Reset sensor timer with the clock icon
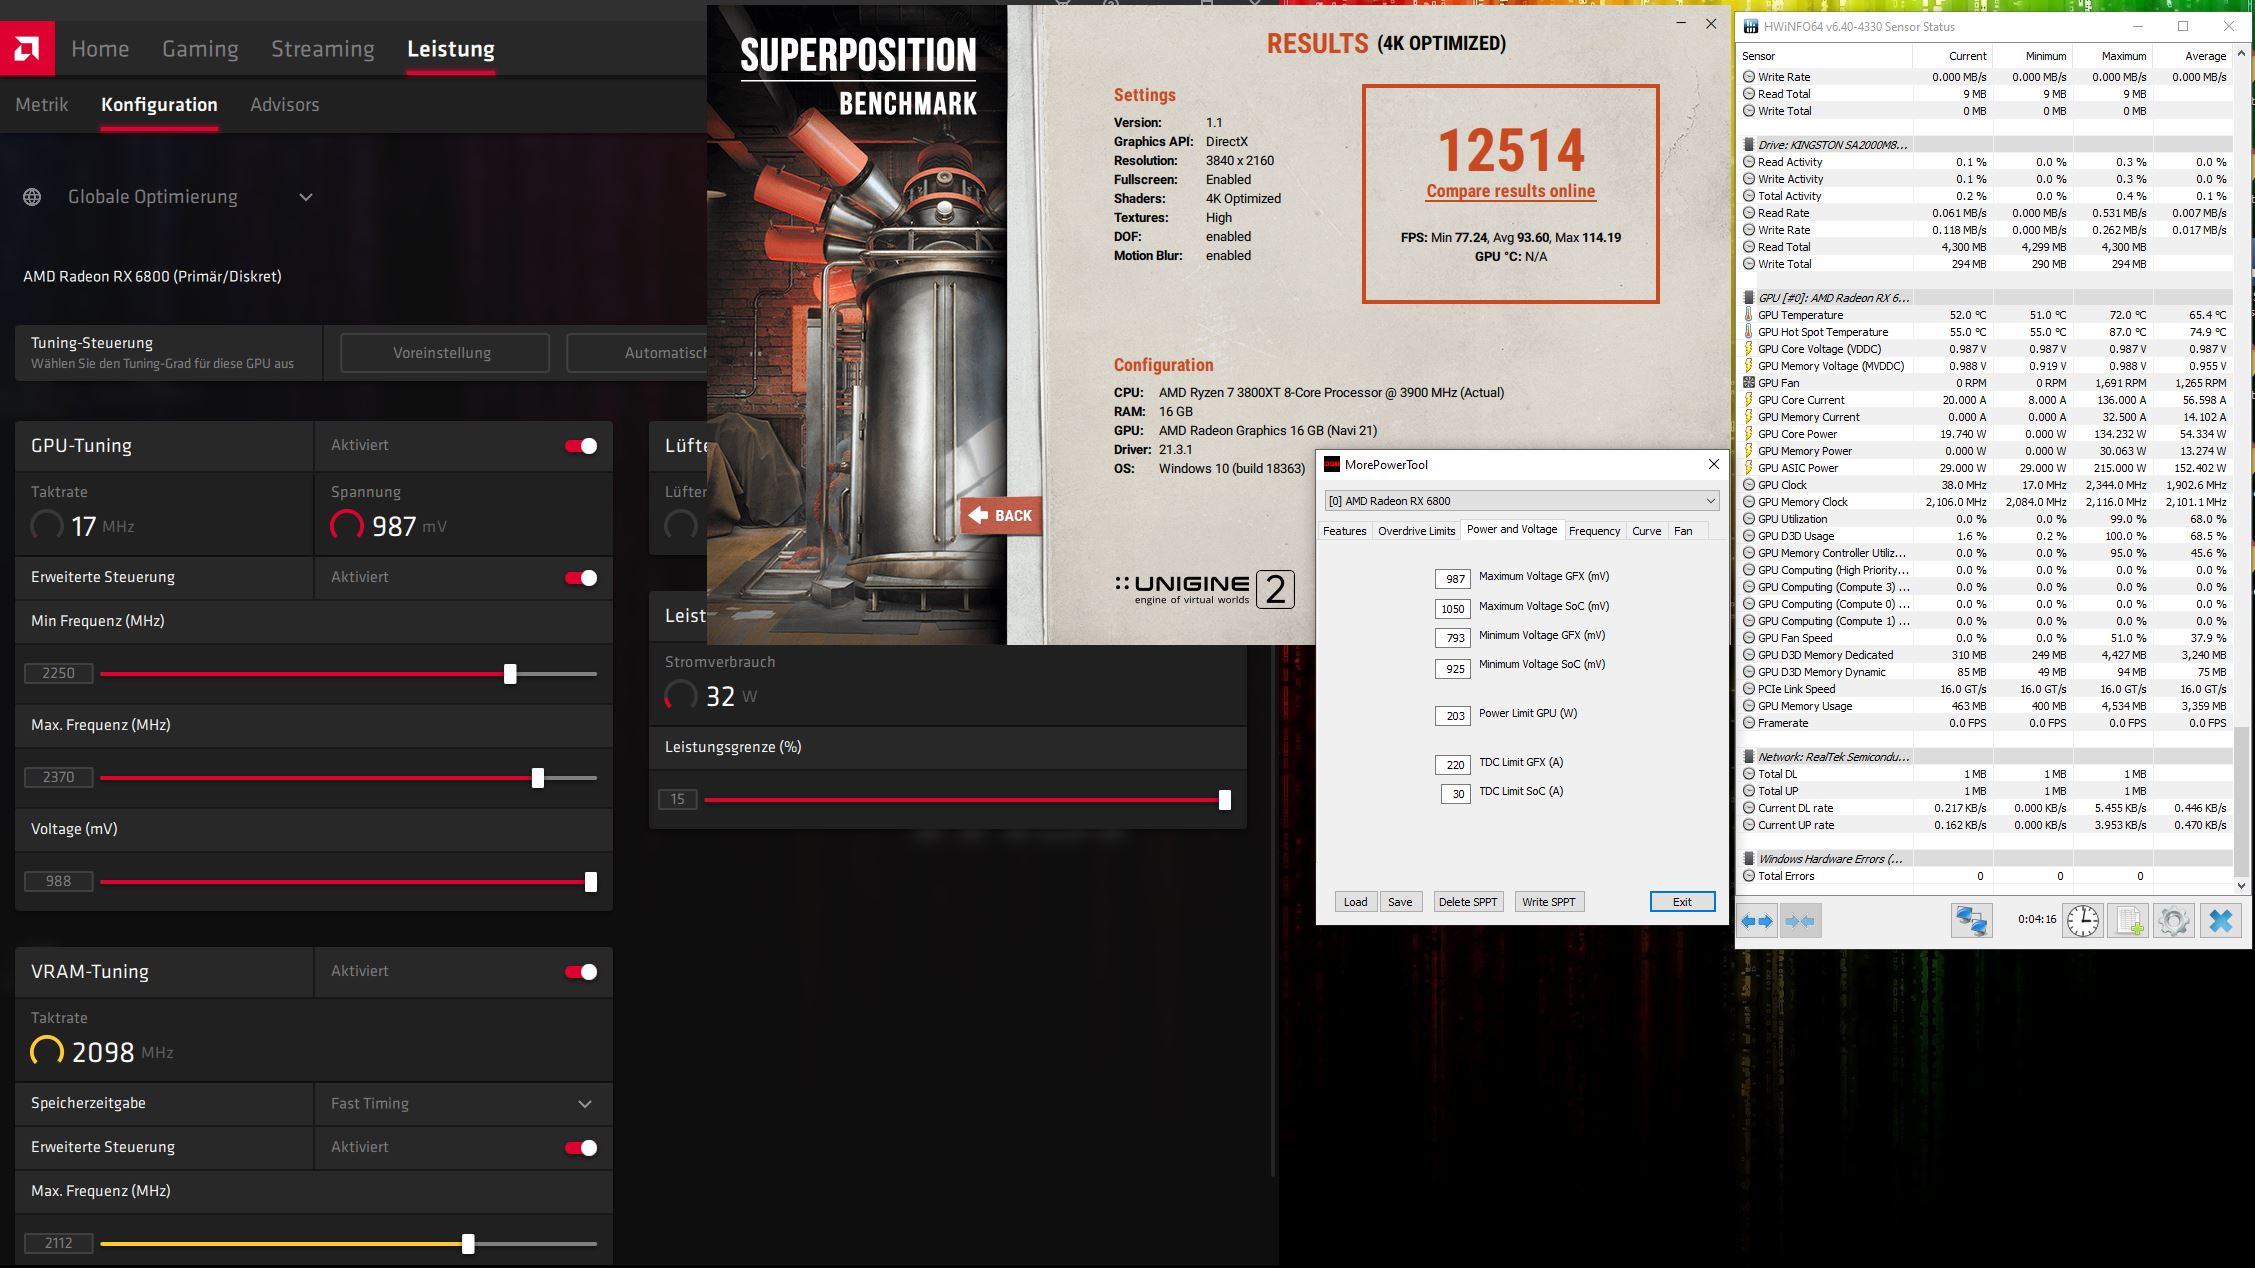 click(x=2083, y=921)
